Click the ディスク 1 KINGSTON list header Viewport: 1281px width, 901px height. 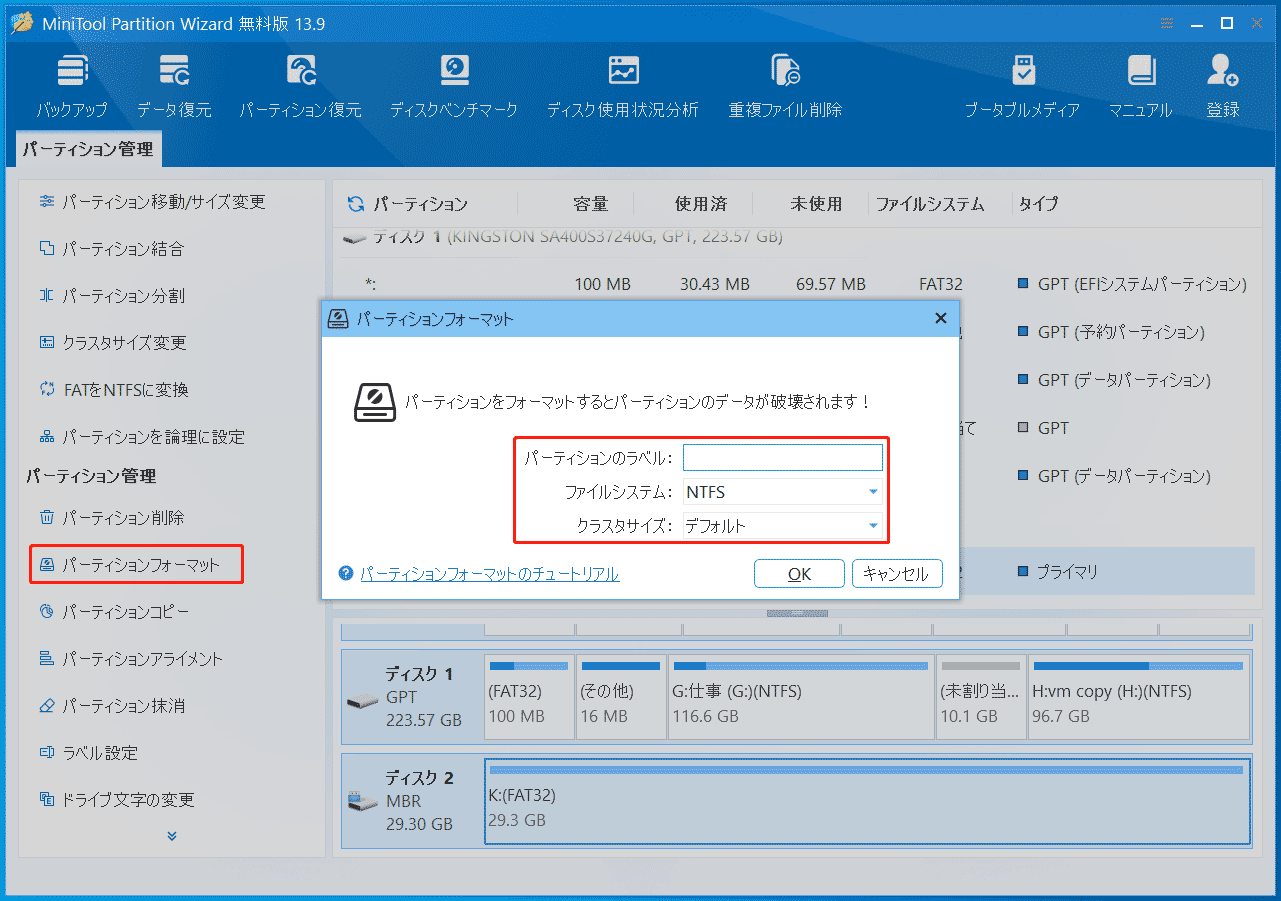[x=563, y=238]
